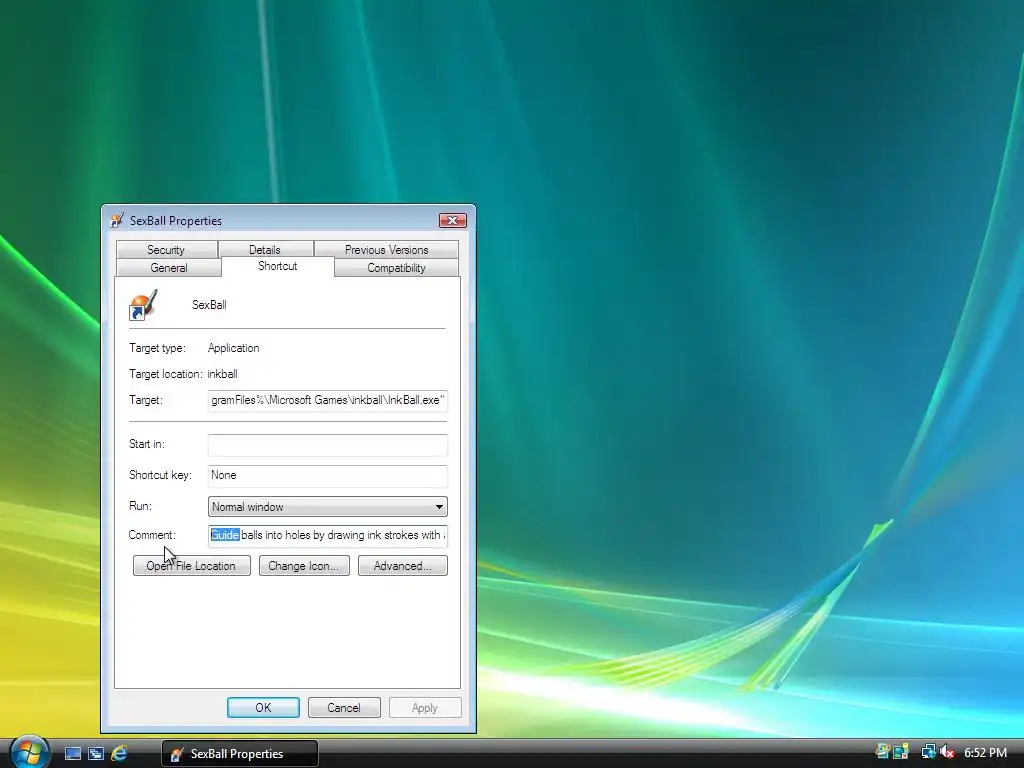Open the Advanced... shortcut settings

(402, 566)
